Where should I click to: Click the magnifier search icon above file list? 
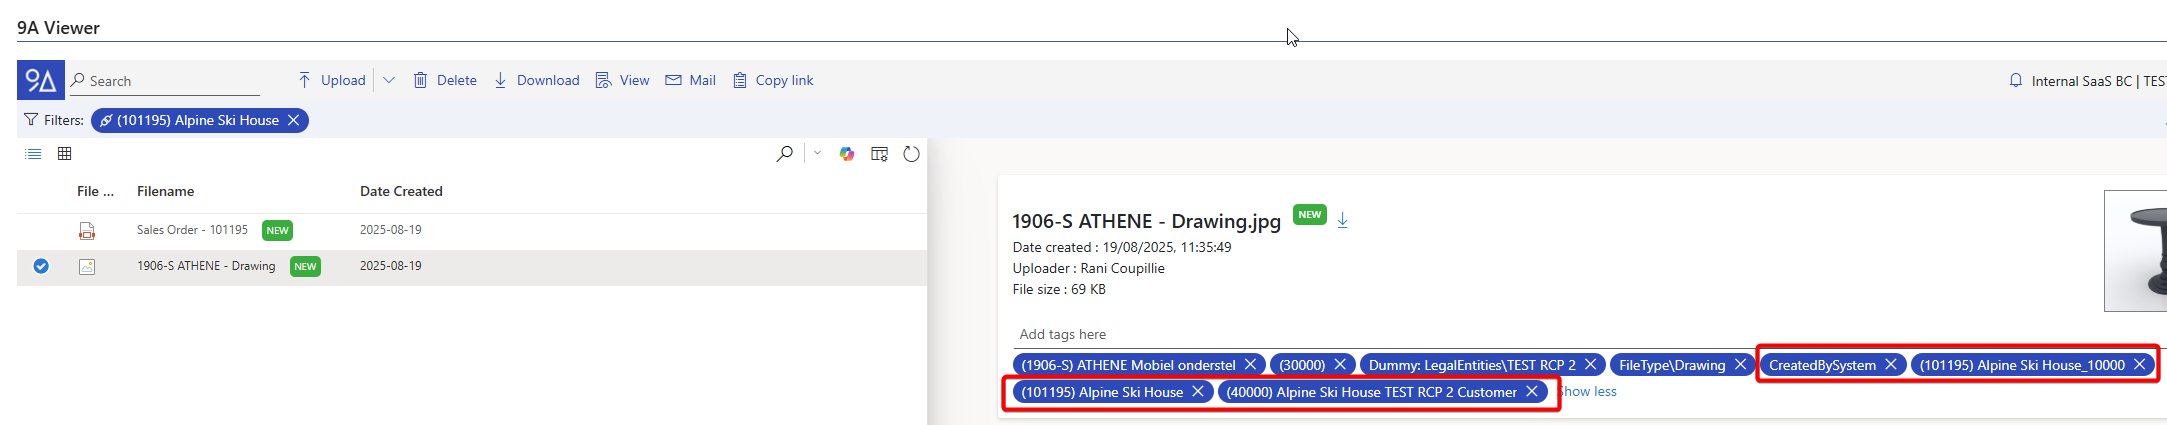pyautogui.click(x=785, y=154)
